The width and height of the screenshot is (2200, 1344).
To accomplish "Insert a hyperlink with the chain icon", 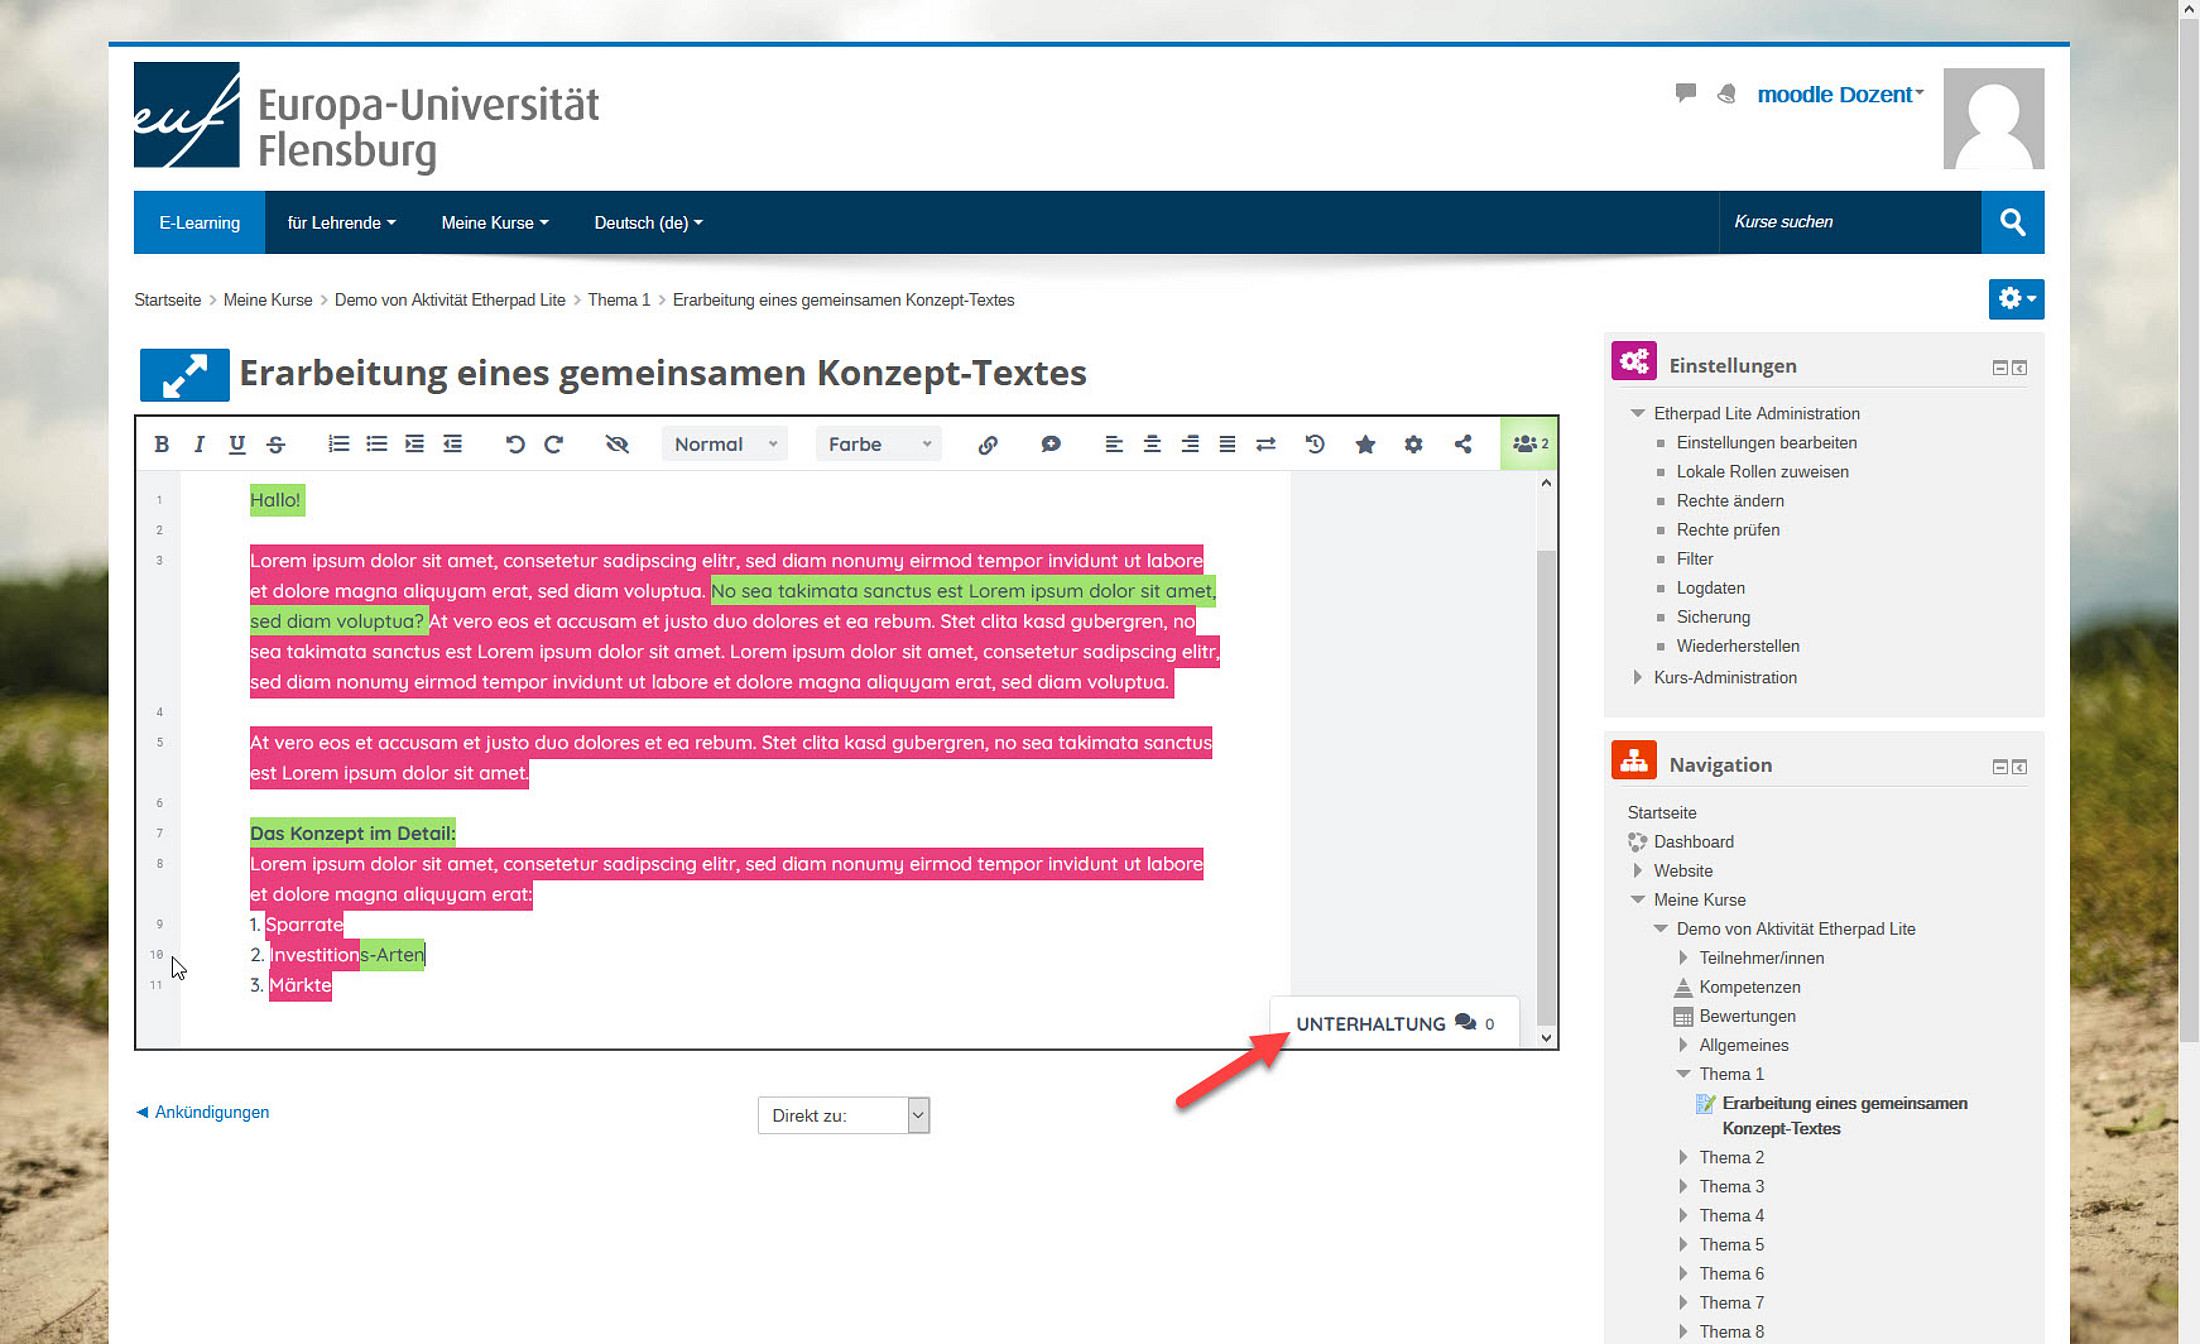I will (x=987, y=445).
